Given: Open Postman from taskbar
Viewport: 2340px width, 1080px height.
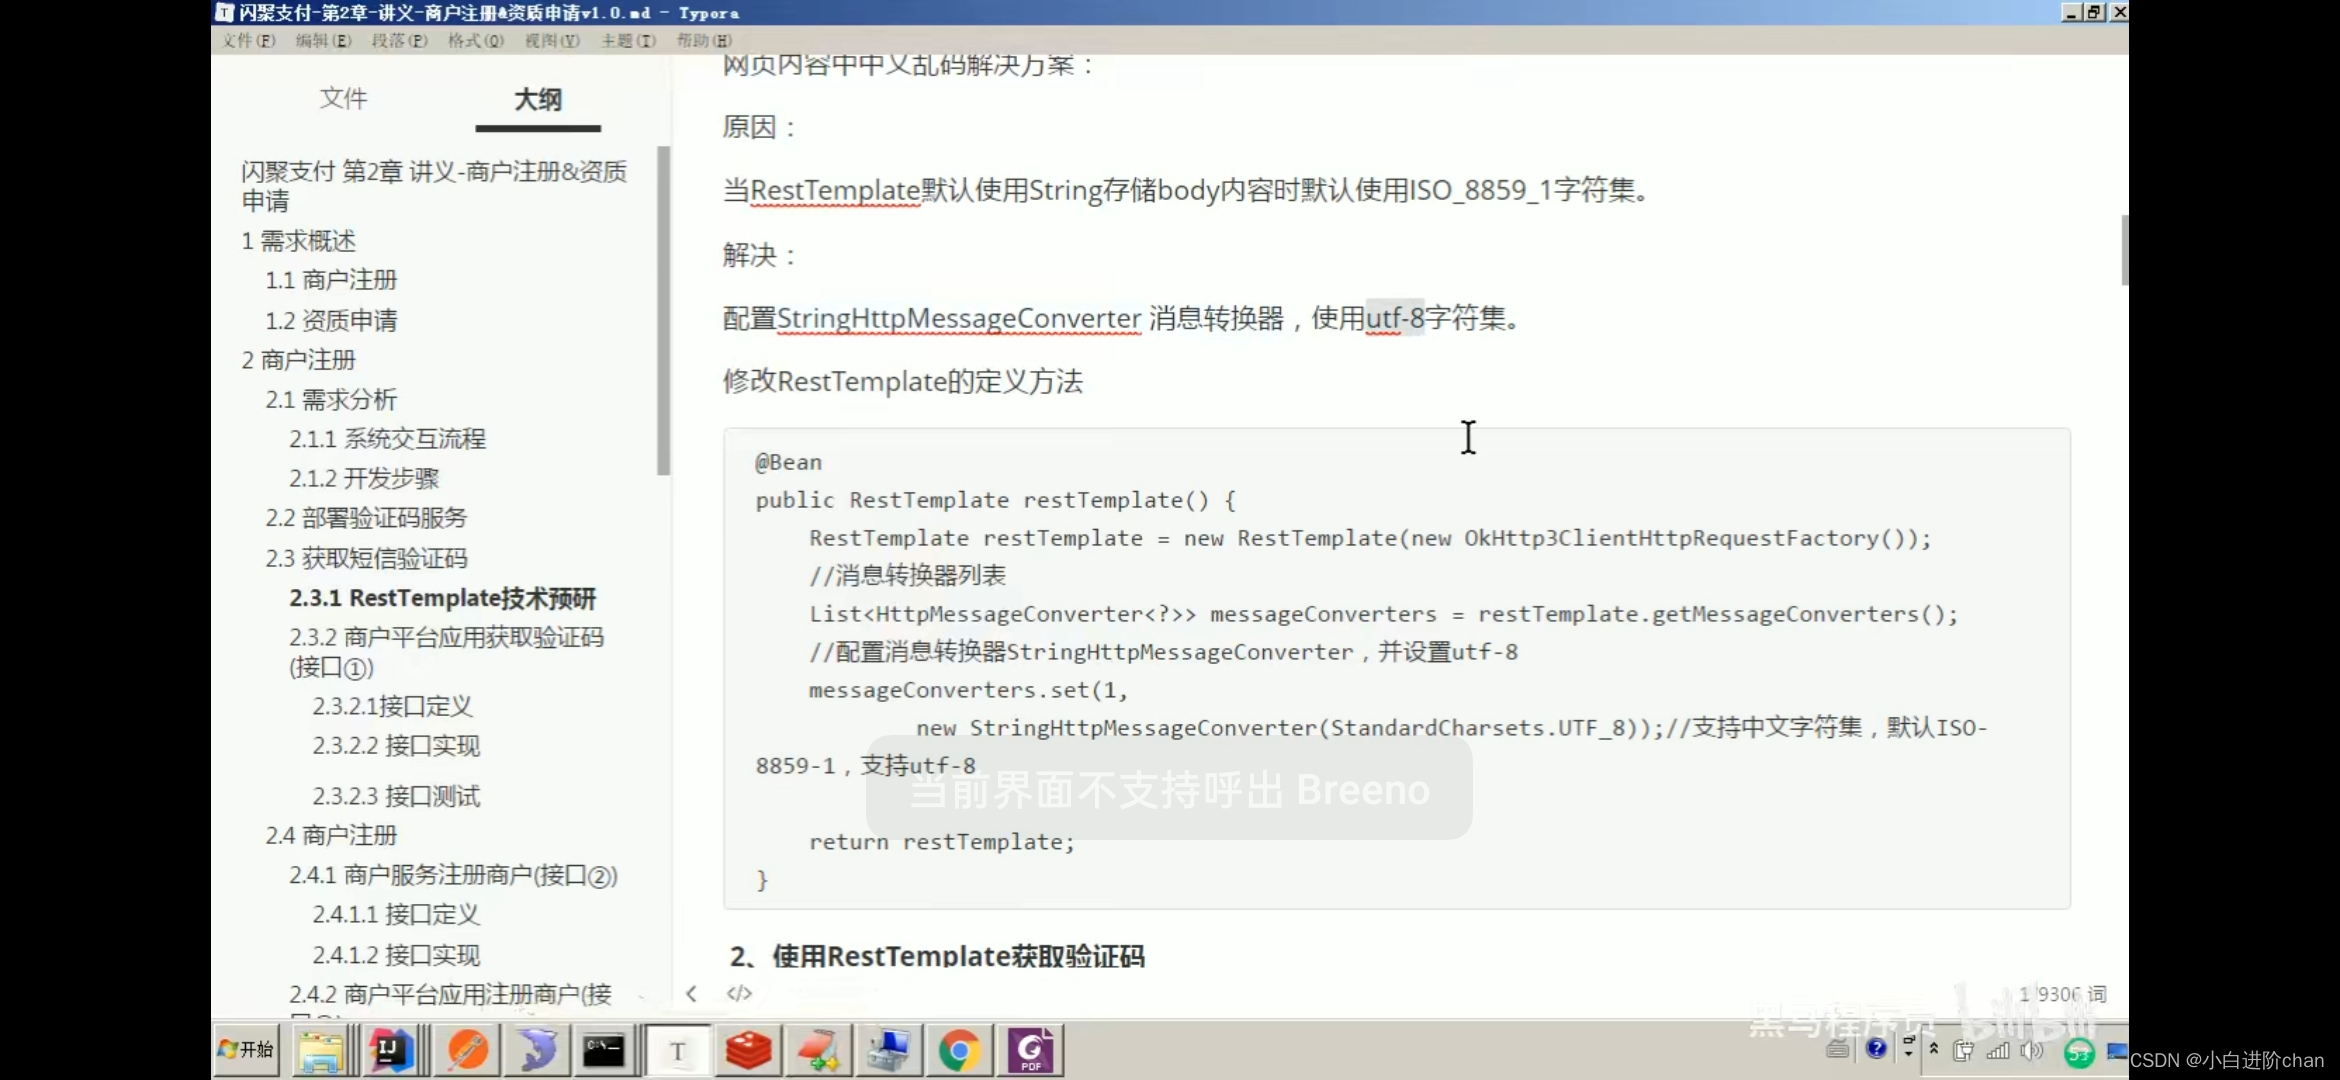Looking at the screenshot, I should pos(467,1050).
